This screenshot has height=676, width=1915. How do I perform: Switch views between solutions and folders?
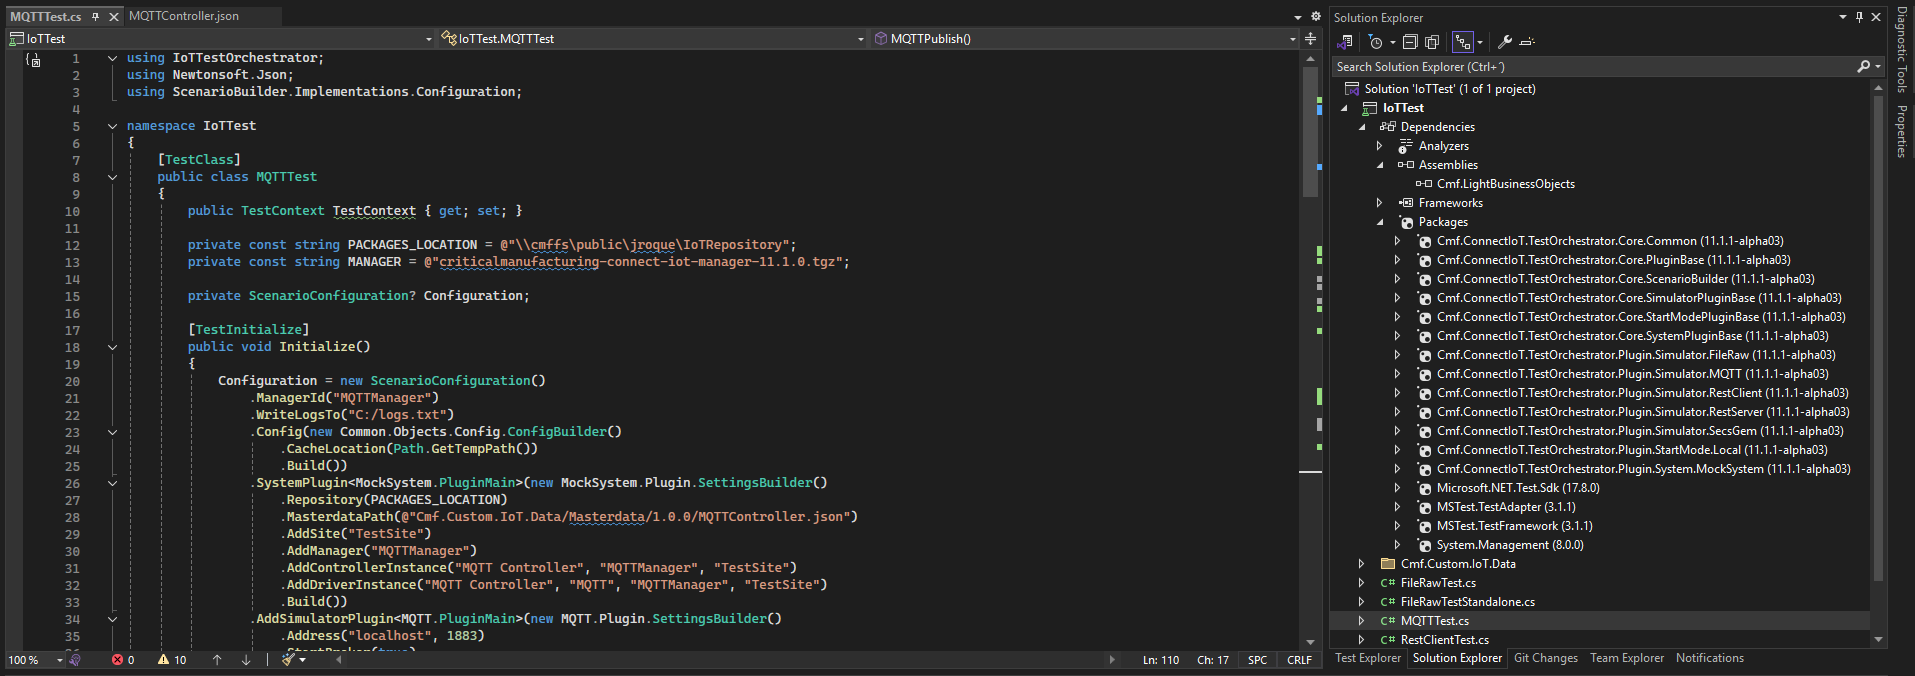[1345, 42]
